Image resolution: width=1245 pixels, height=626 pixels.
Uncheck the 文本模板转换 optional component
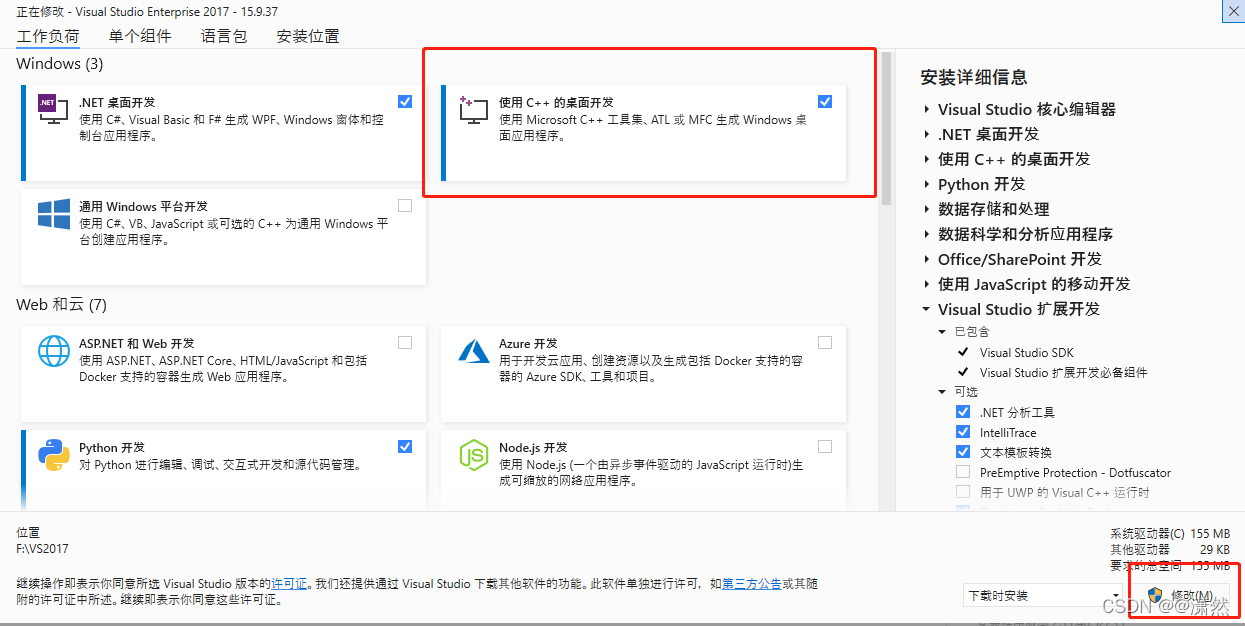963,452
